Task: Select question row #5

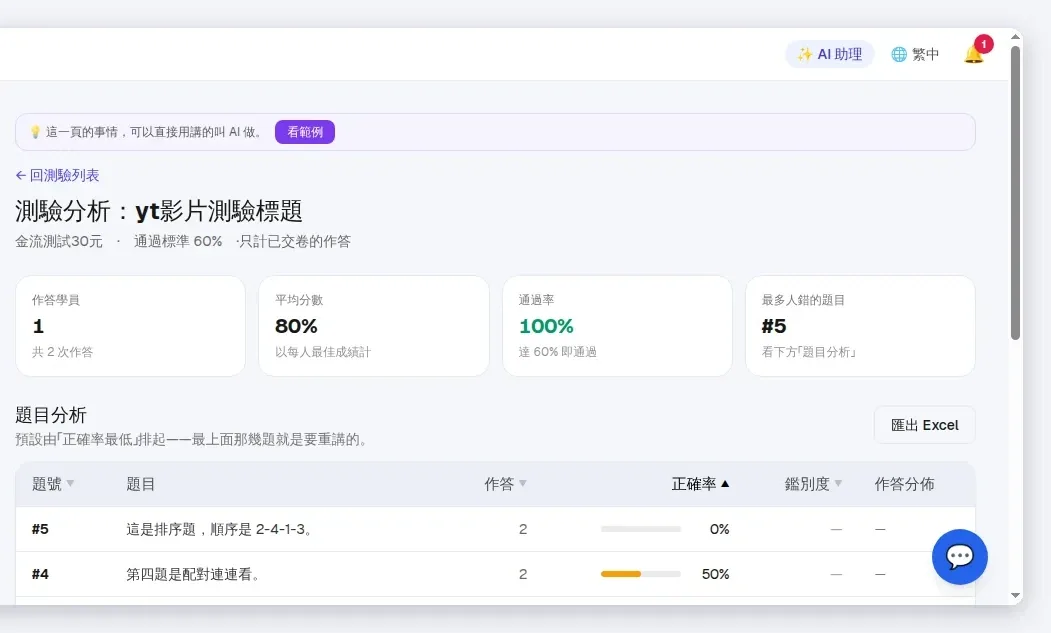Action: [495, 529]
